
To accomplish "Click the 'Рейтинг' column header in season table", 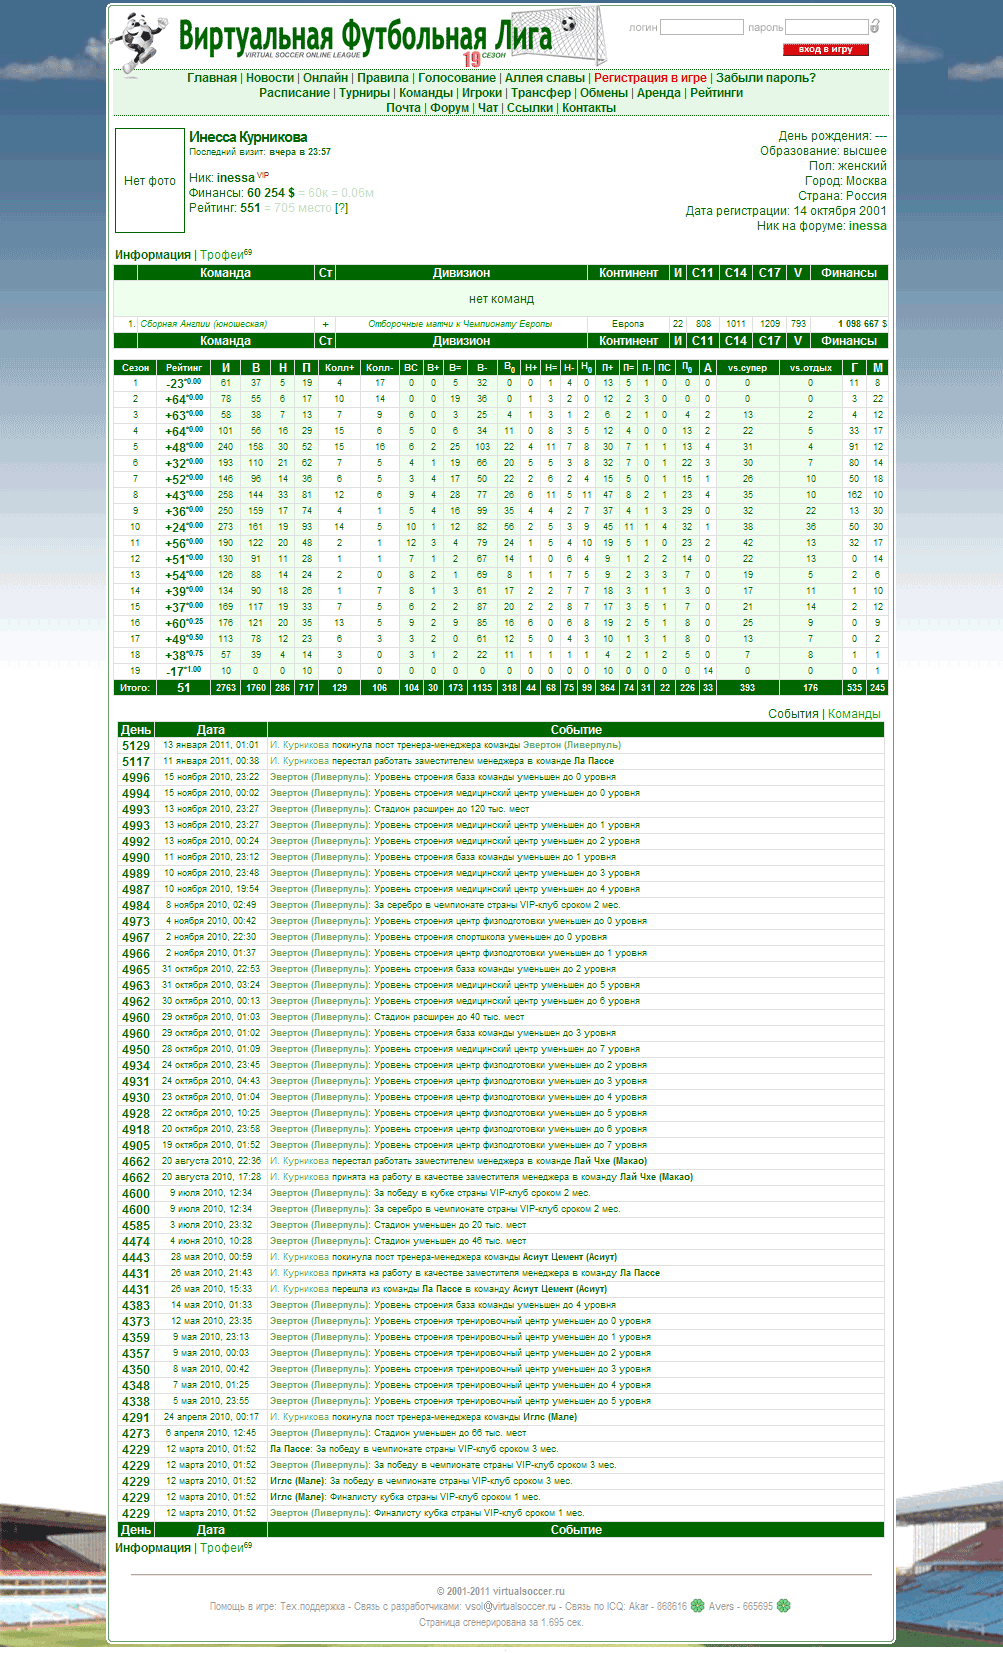I will click(x=184, y=368).
